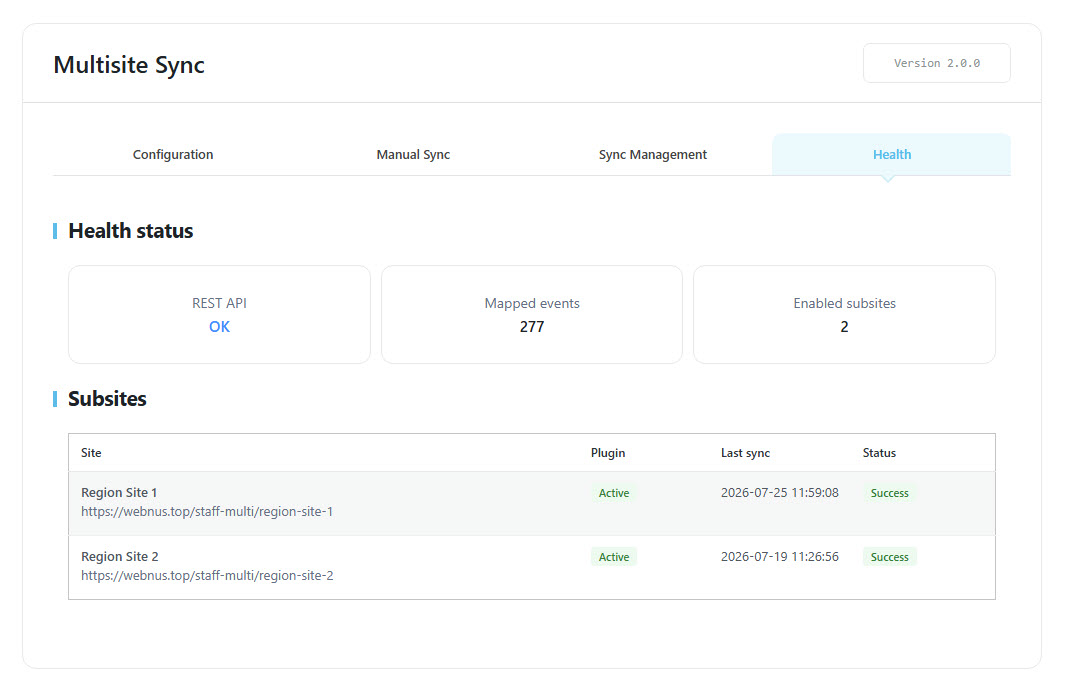Image resolution: width=1066 pixels, height=694 pixels.
Task: Click Active badge for Region Site 1
Action: tap(614, 493)
